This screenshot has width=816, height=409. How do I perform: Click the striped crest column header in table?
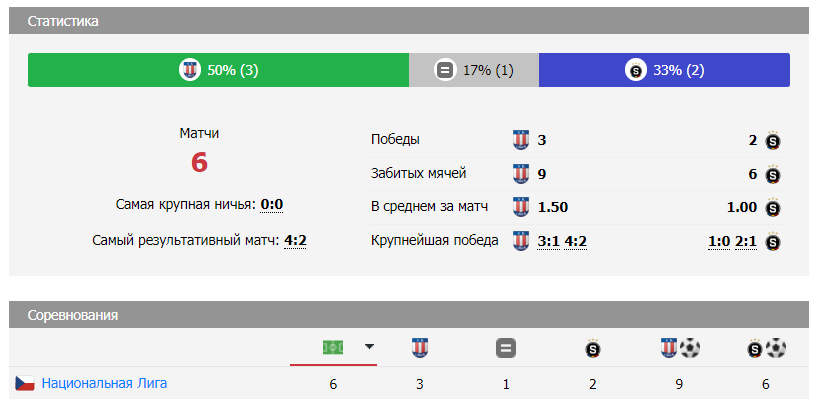click(420, 348)
